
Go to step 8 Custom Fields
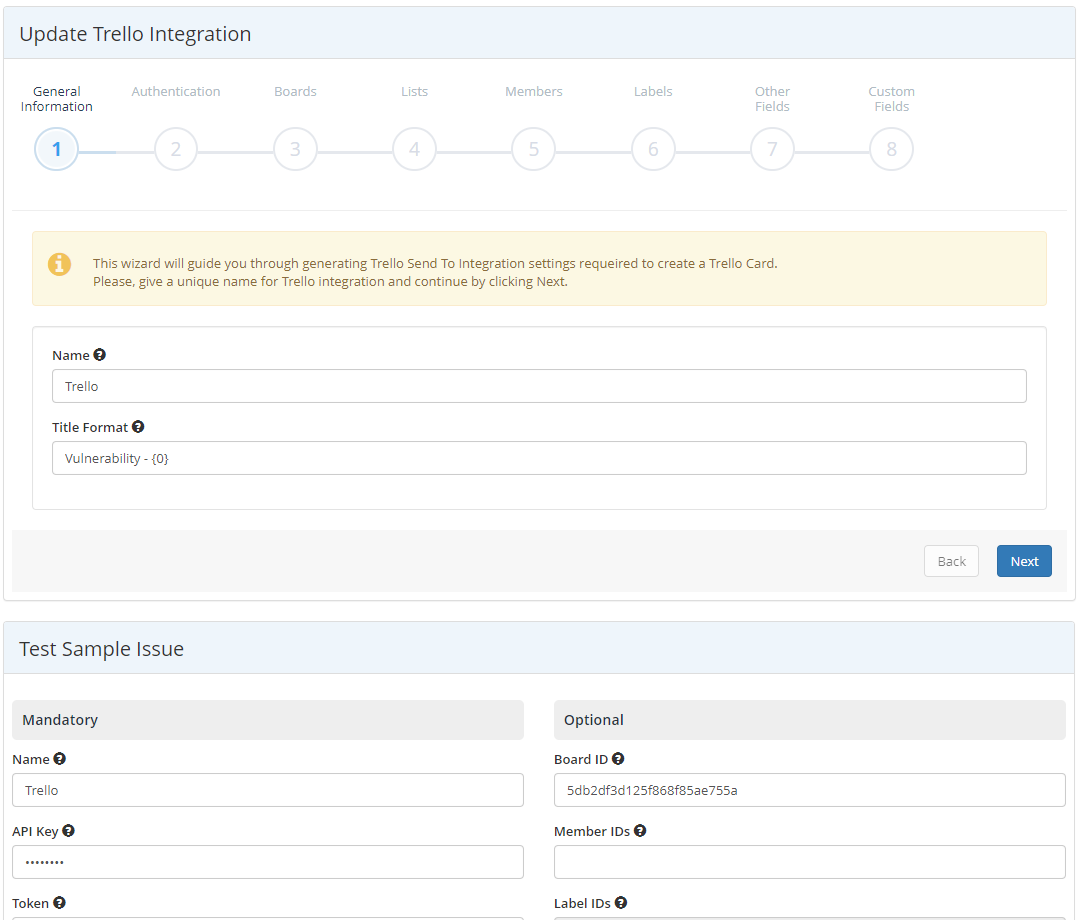pyautogui.click(x=891, y=150)
